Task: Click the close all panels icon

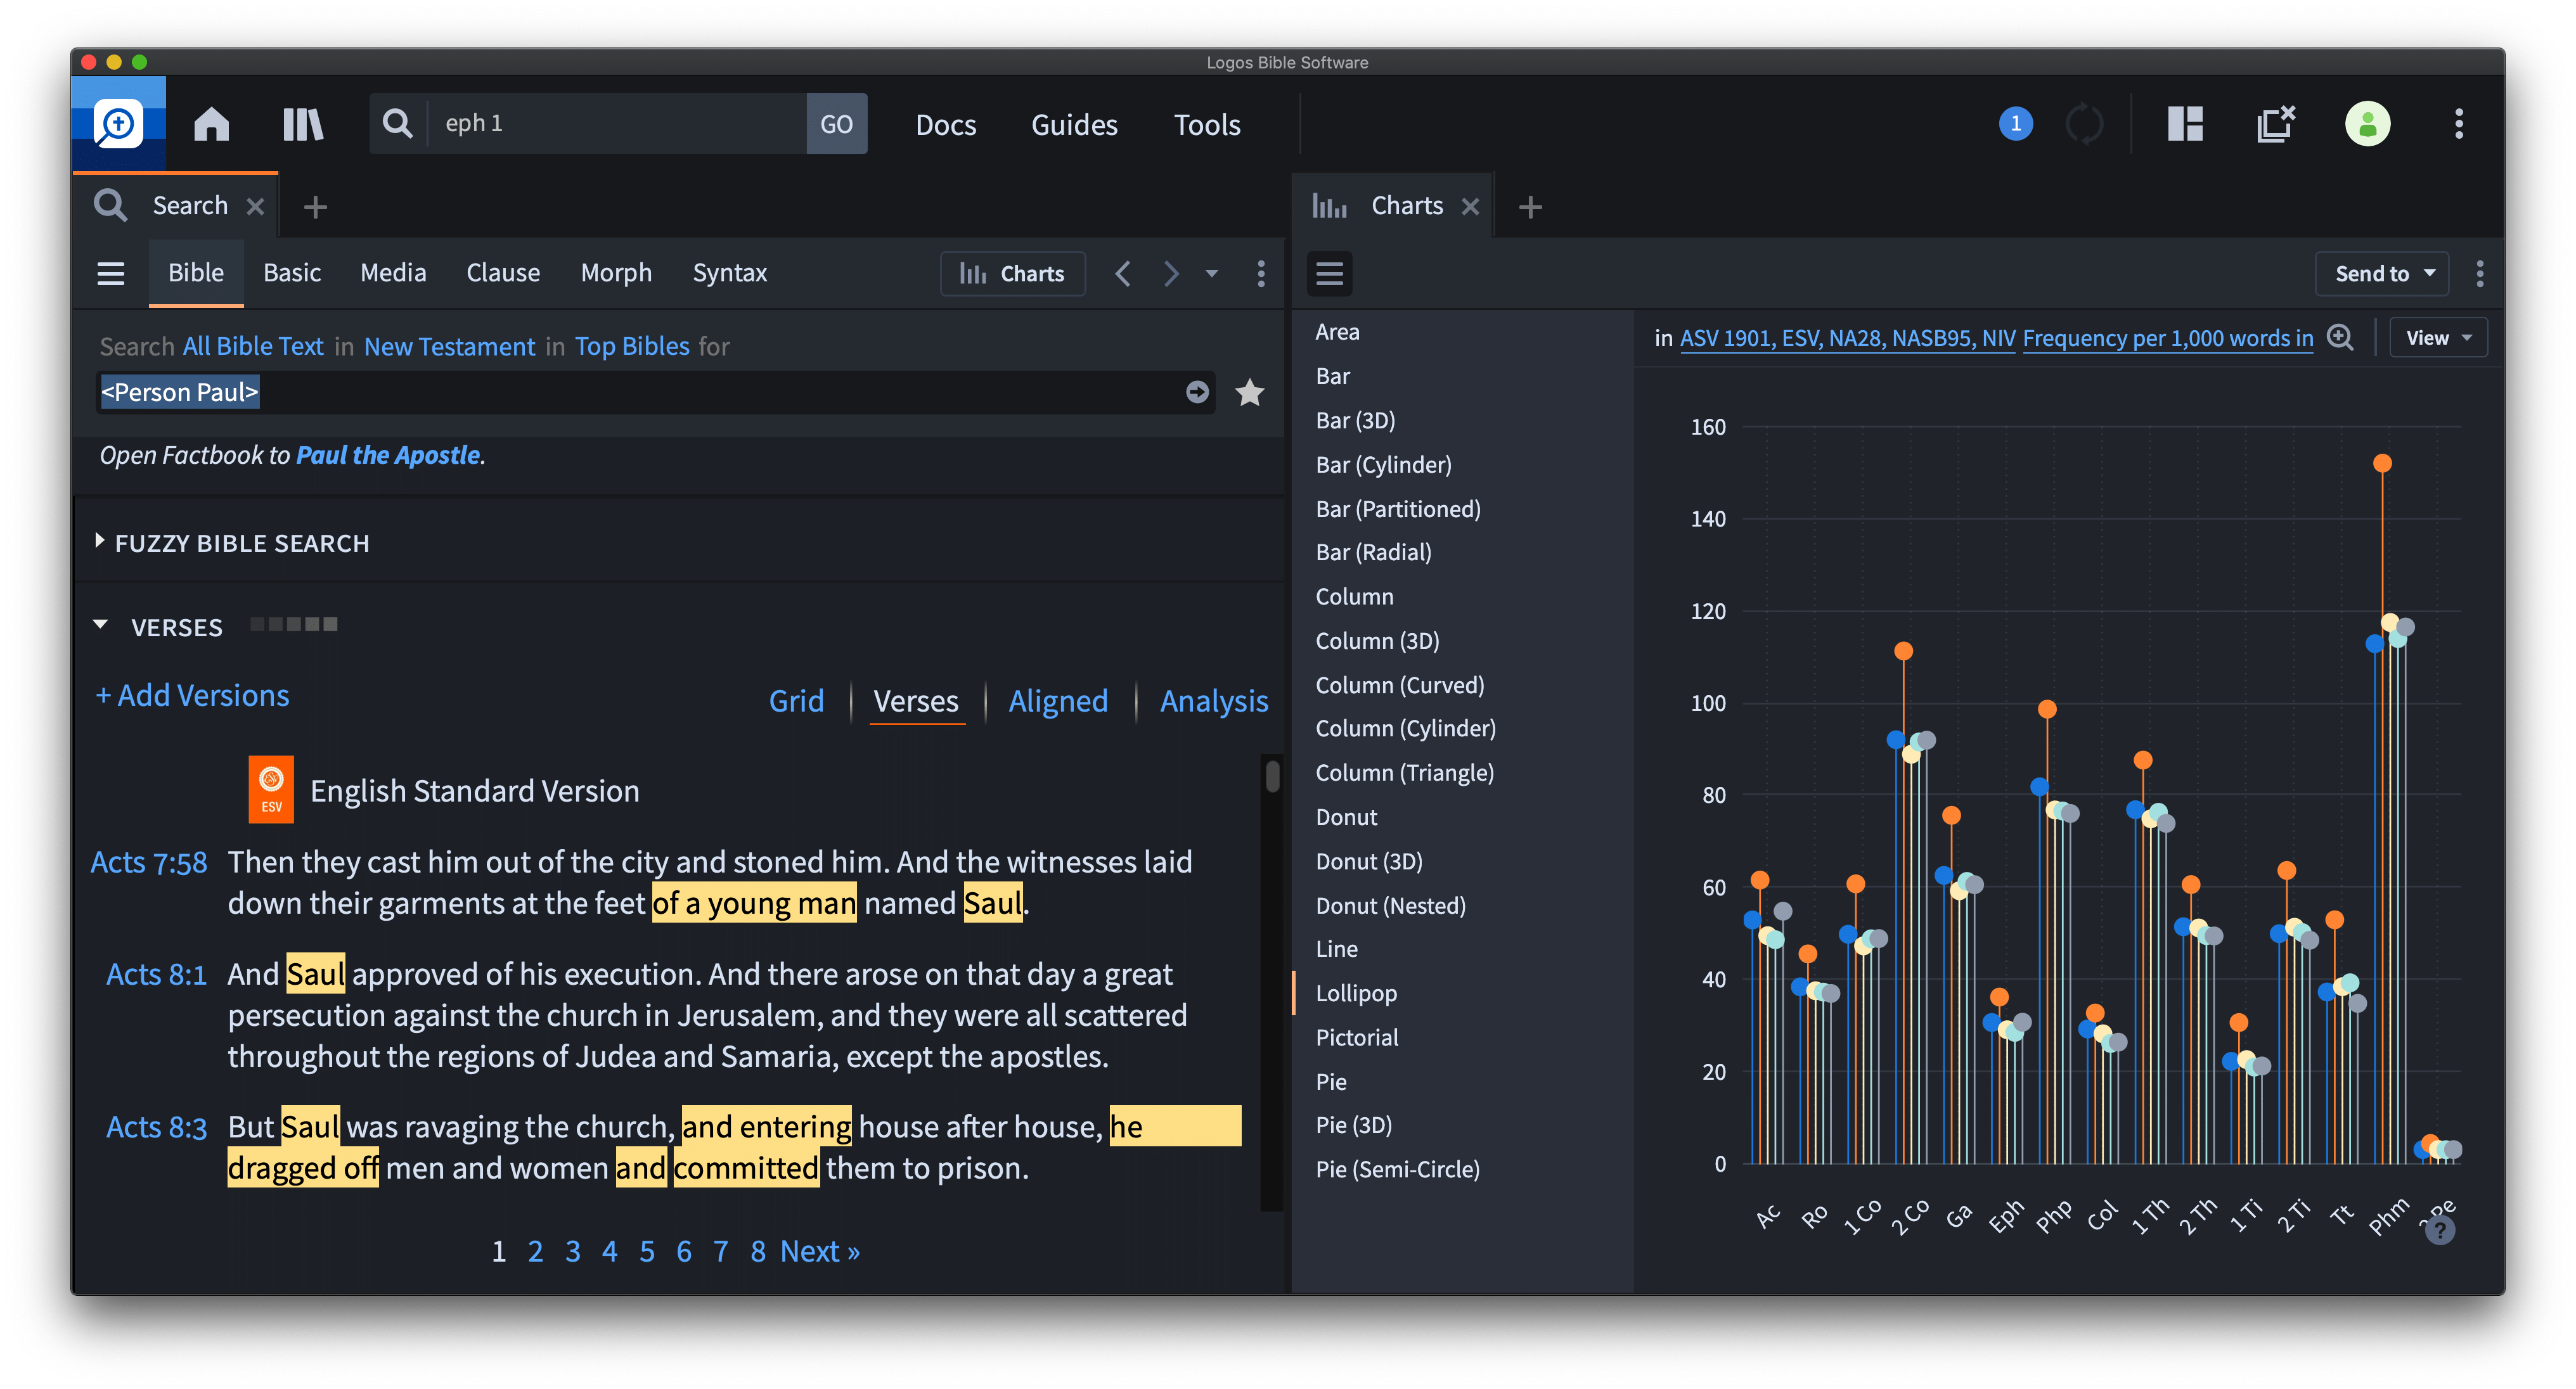Action: pos(2275,124)
